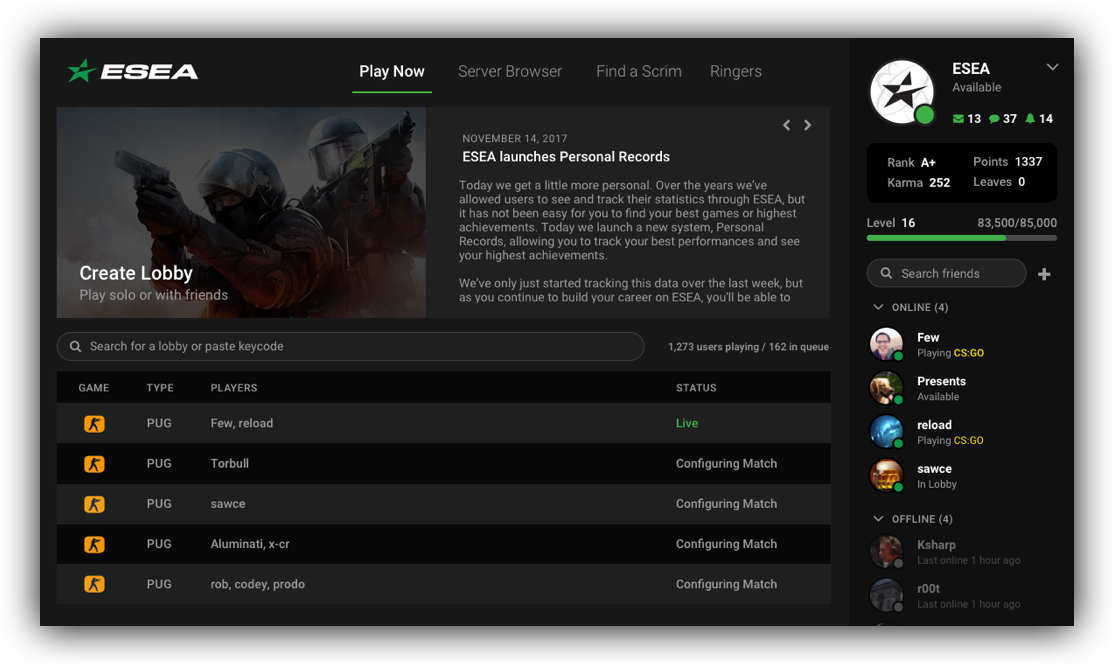Select friend name Few
This screenshot has width=1114, height=668.
pos(928,338)
